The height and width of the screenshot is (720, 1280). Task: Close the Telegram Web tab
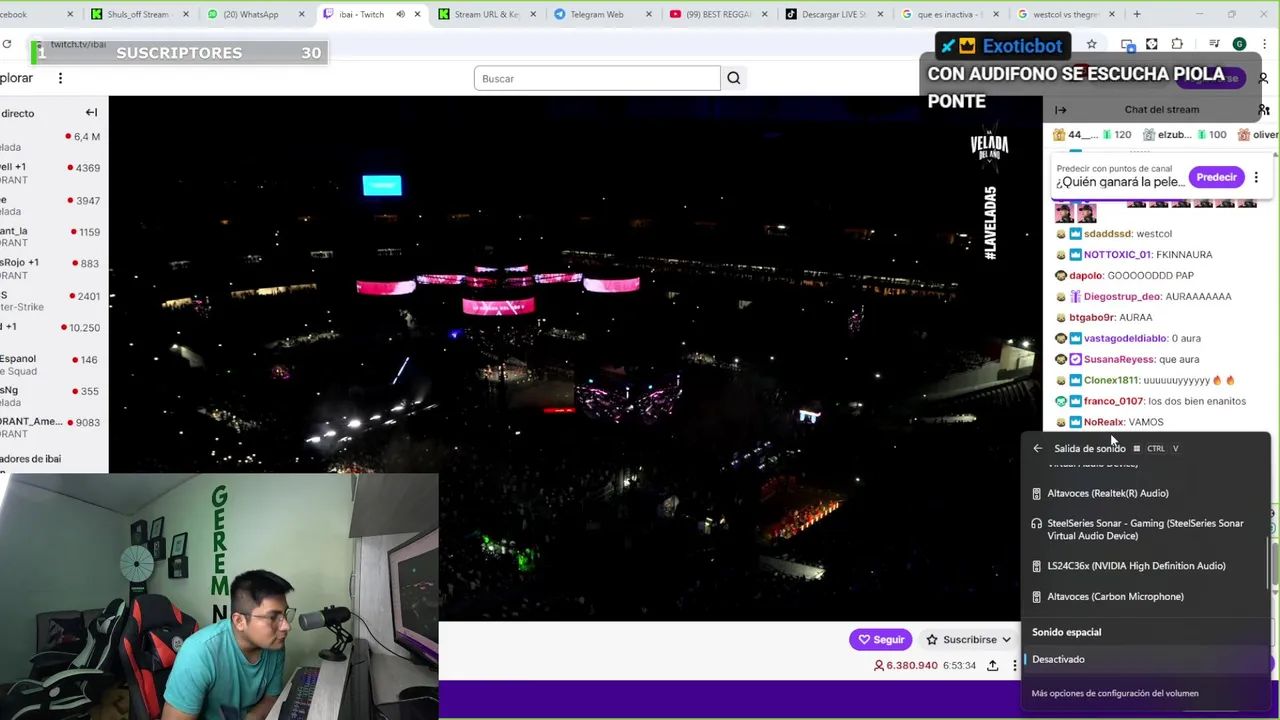pyautogui.click(x=648, y=14)
